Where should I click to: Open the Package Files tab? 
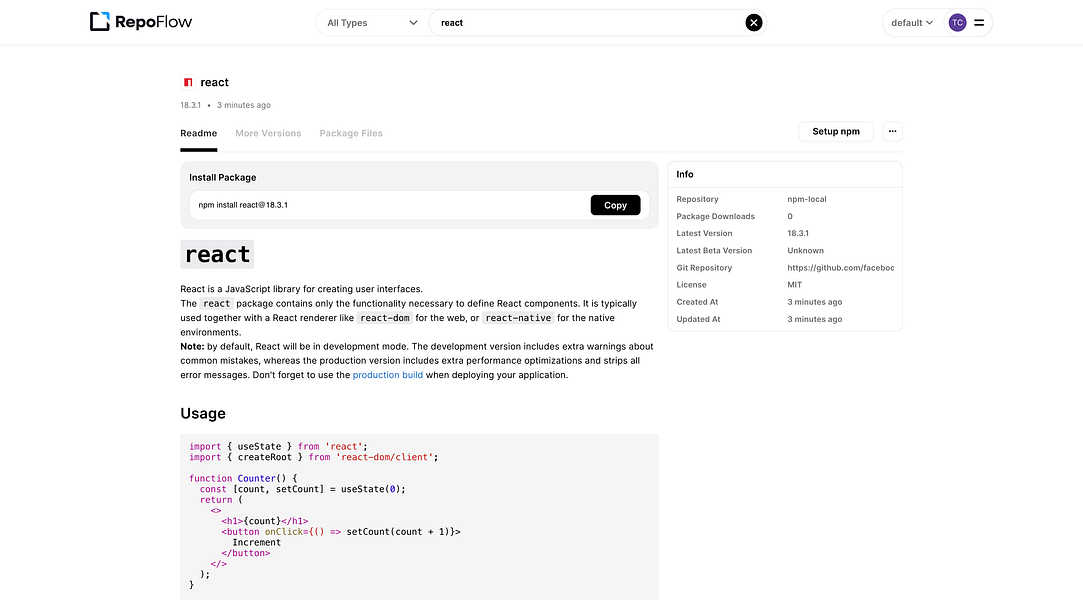click(x=351, y=133)
